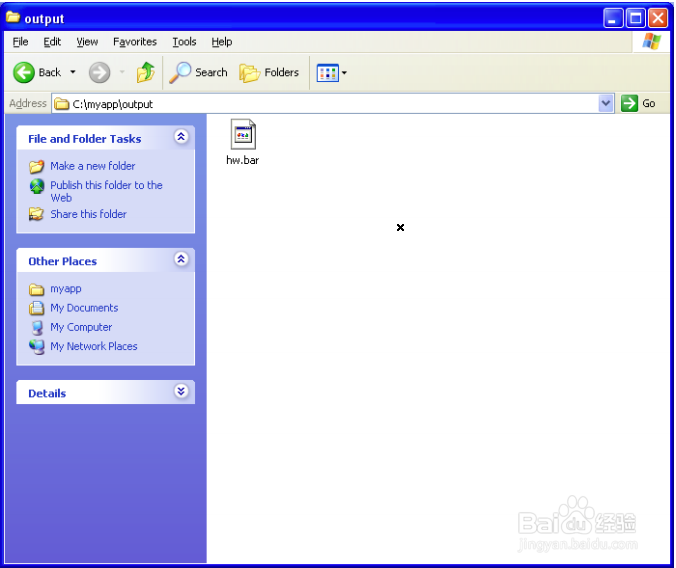676x568 pixels.
Task: Open My Documents link
Action: click(x=84, y=308)
